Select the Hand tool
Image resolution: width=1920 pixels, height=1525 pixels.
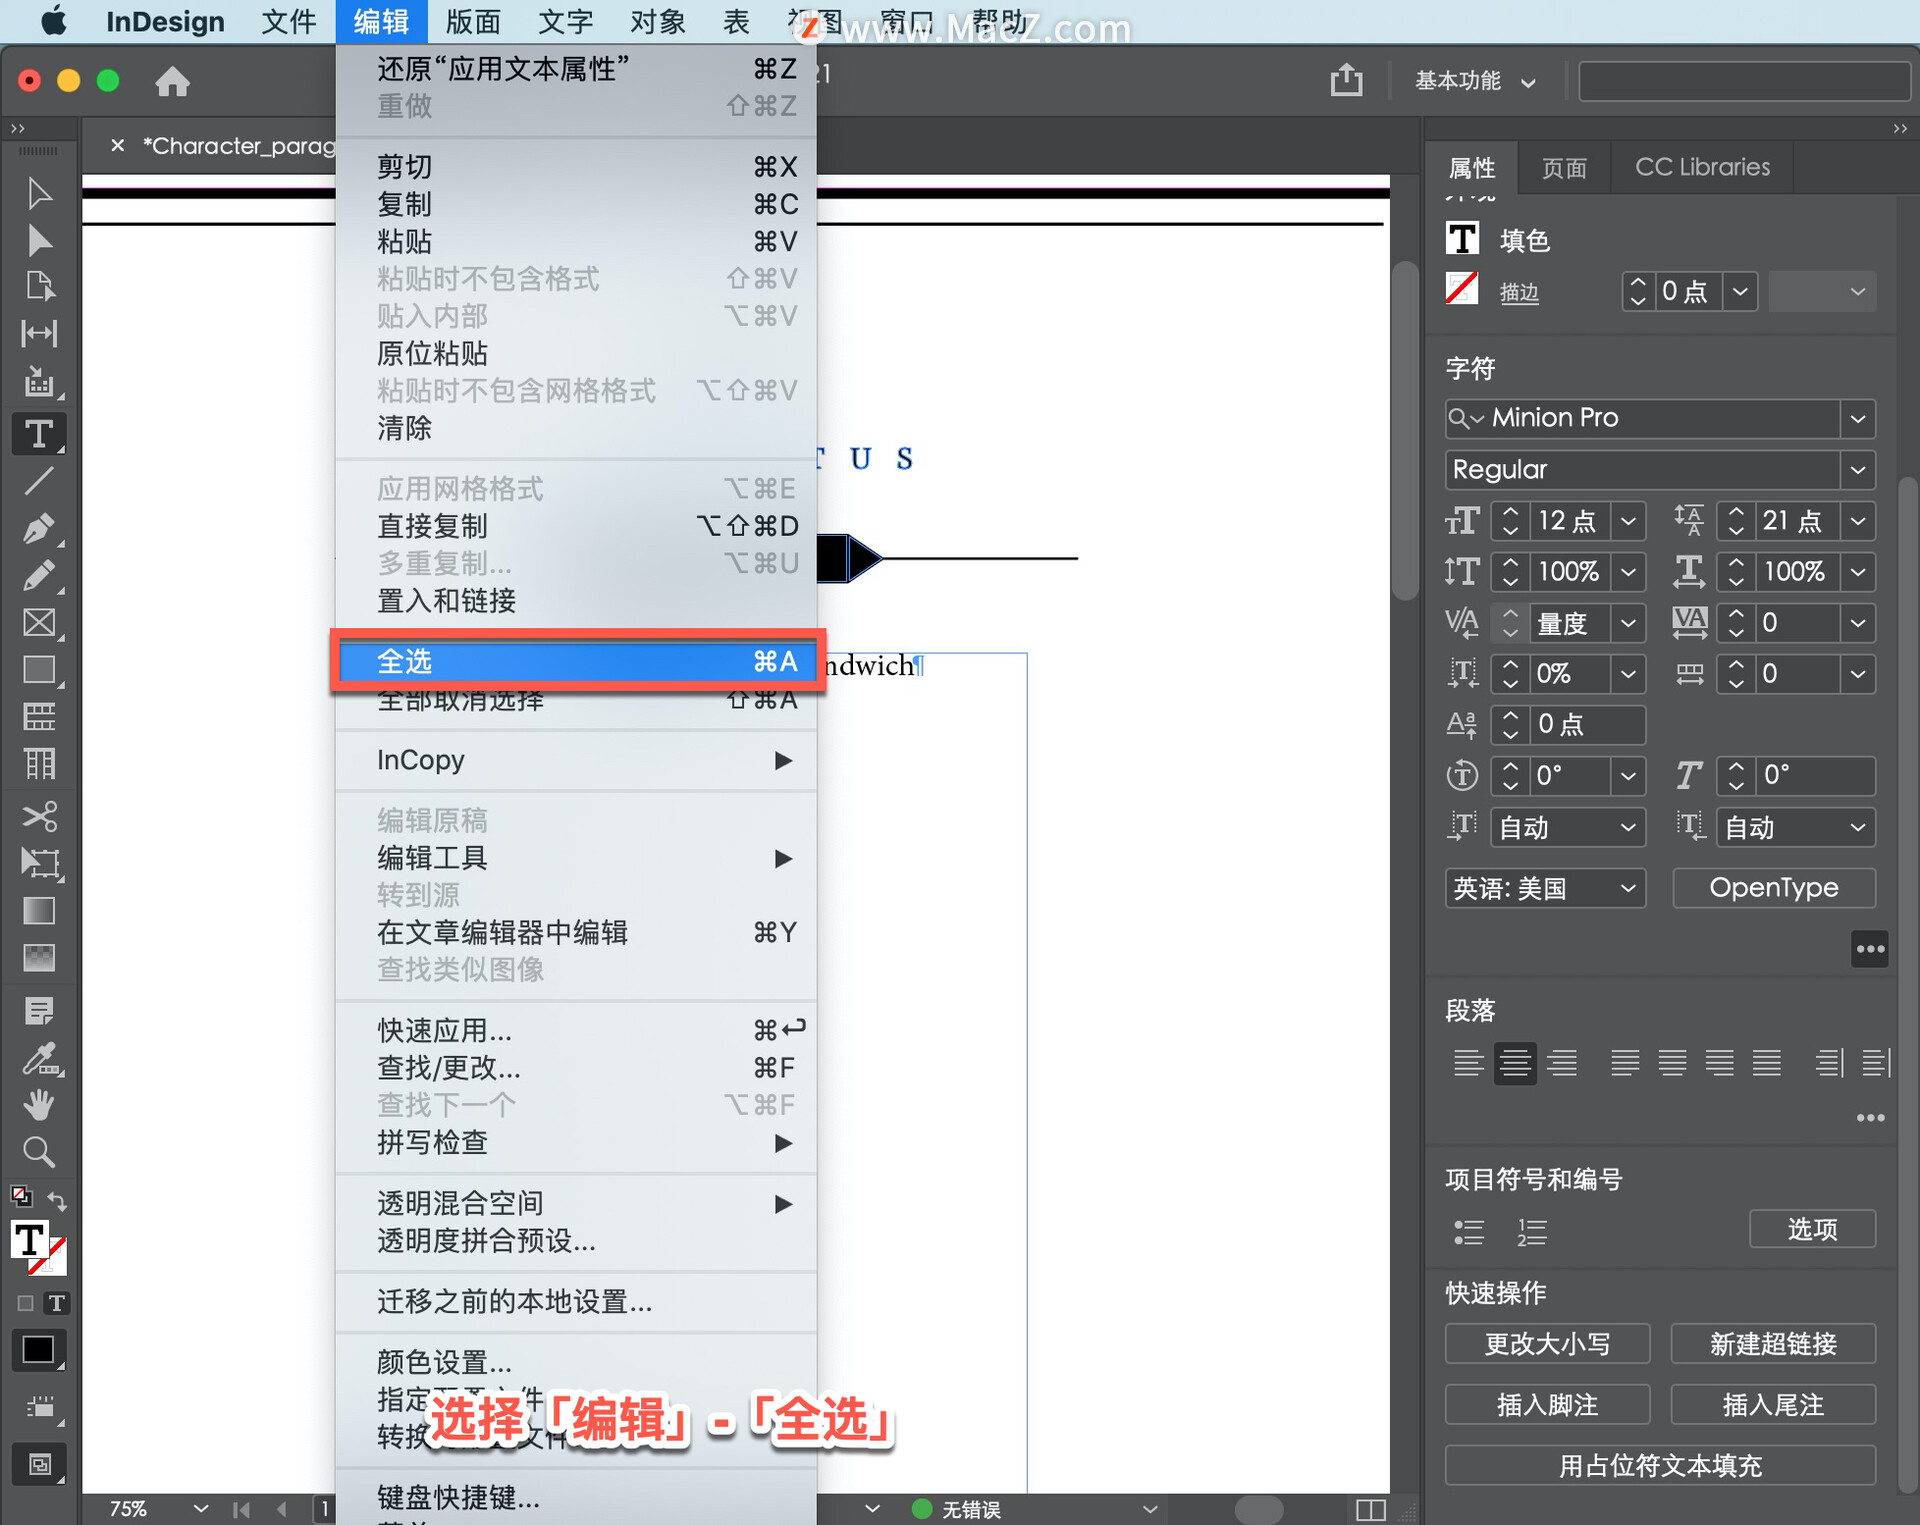pos(39,1105)
